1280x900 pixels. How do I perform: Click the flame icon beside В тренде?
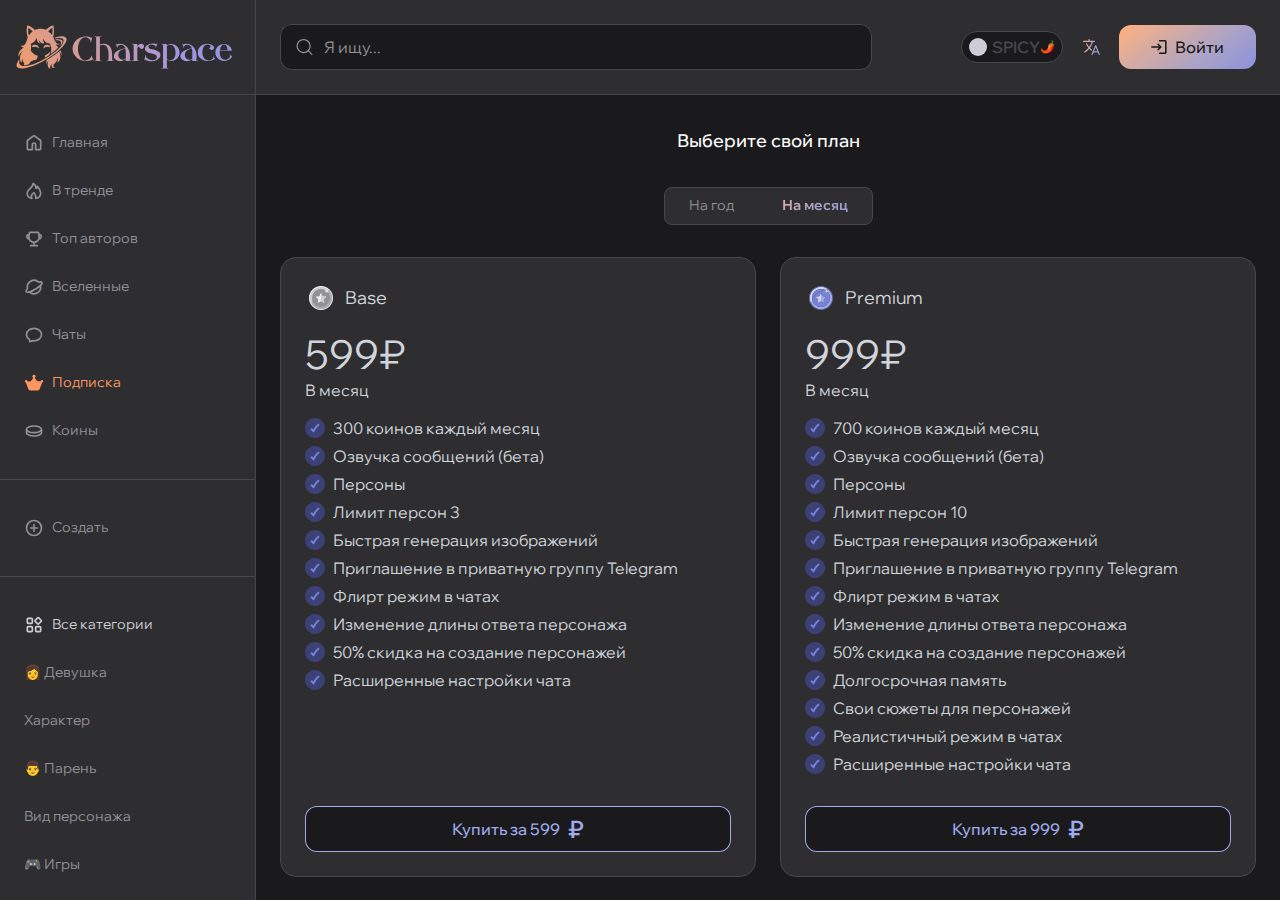[x=34, y=190]
